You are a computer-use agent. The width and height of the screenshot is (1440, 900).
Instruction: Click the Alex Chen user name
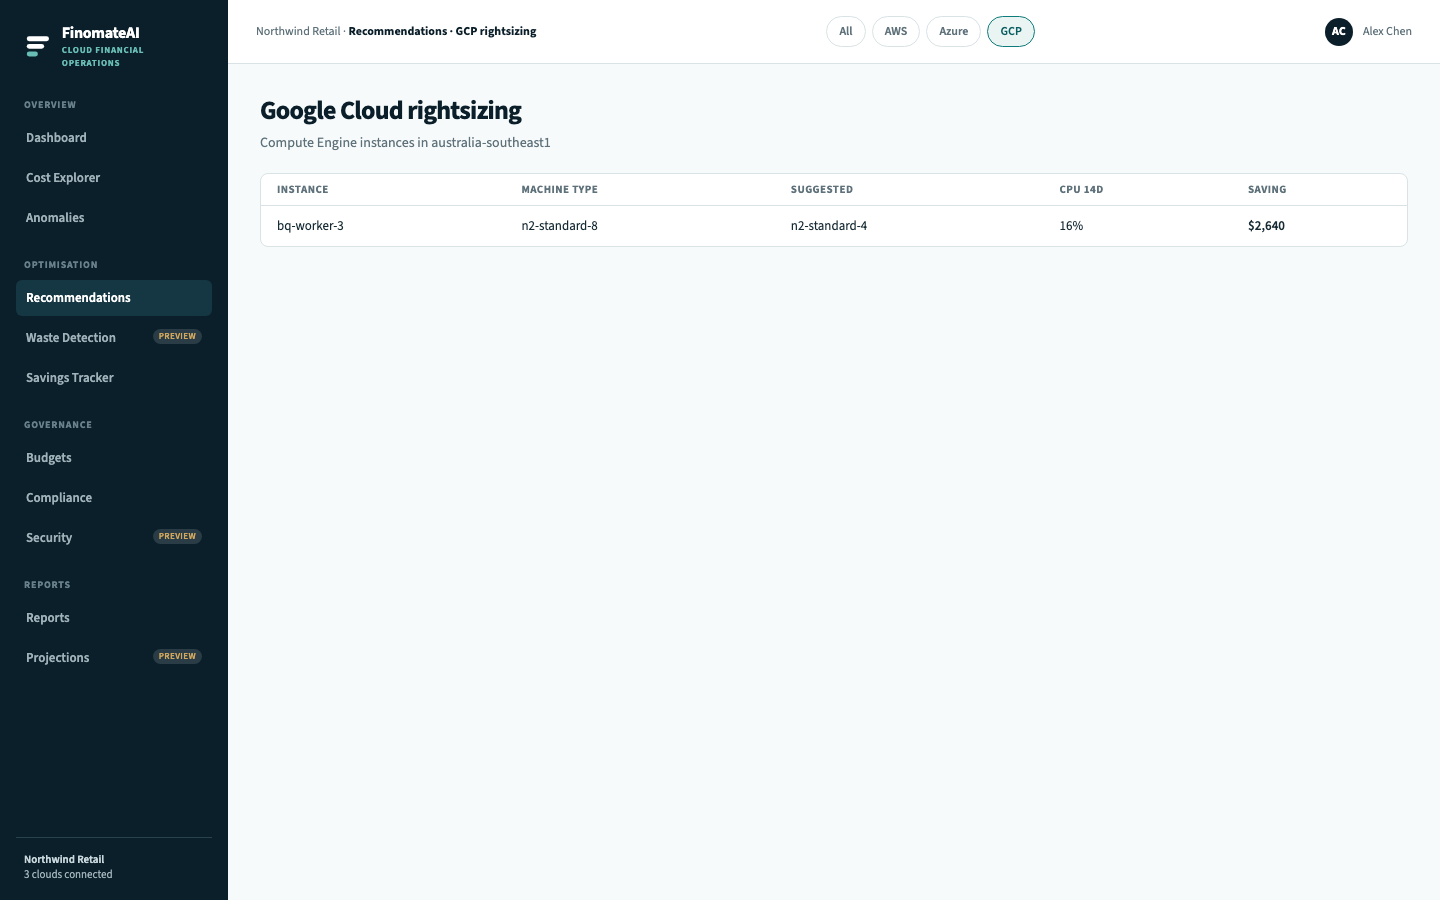(x=1387, y=32)
